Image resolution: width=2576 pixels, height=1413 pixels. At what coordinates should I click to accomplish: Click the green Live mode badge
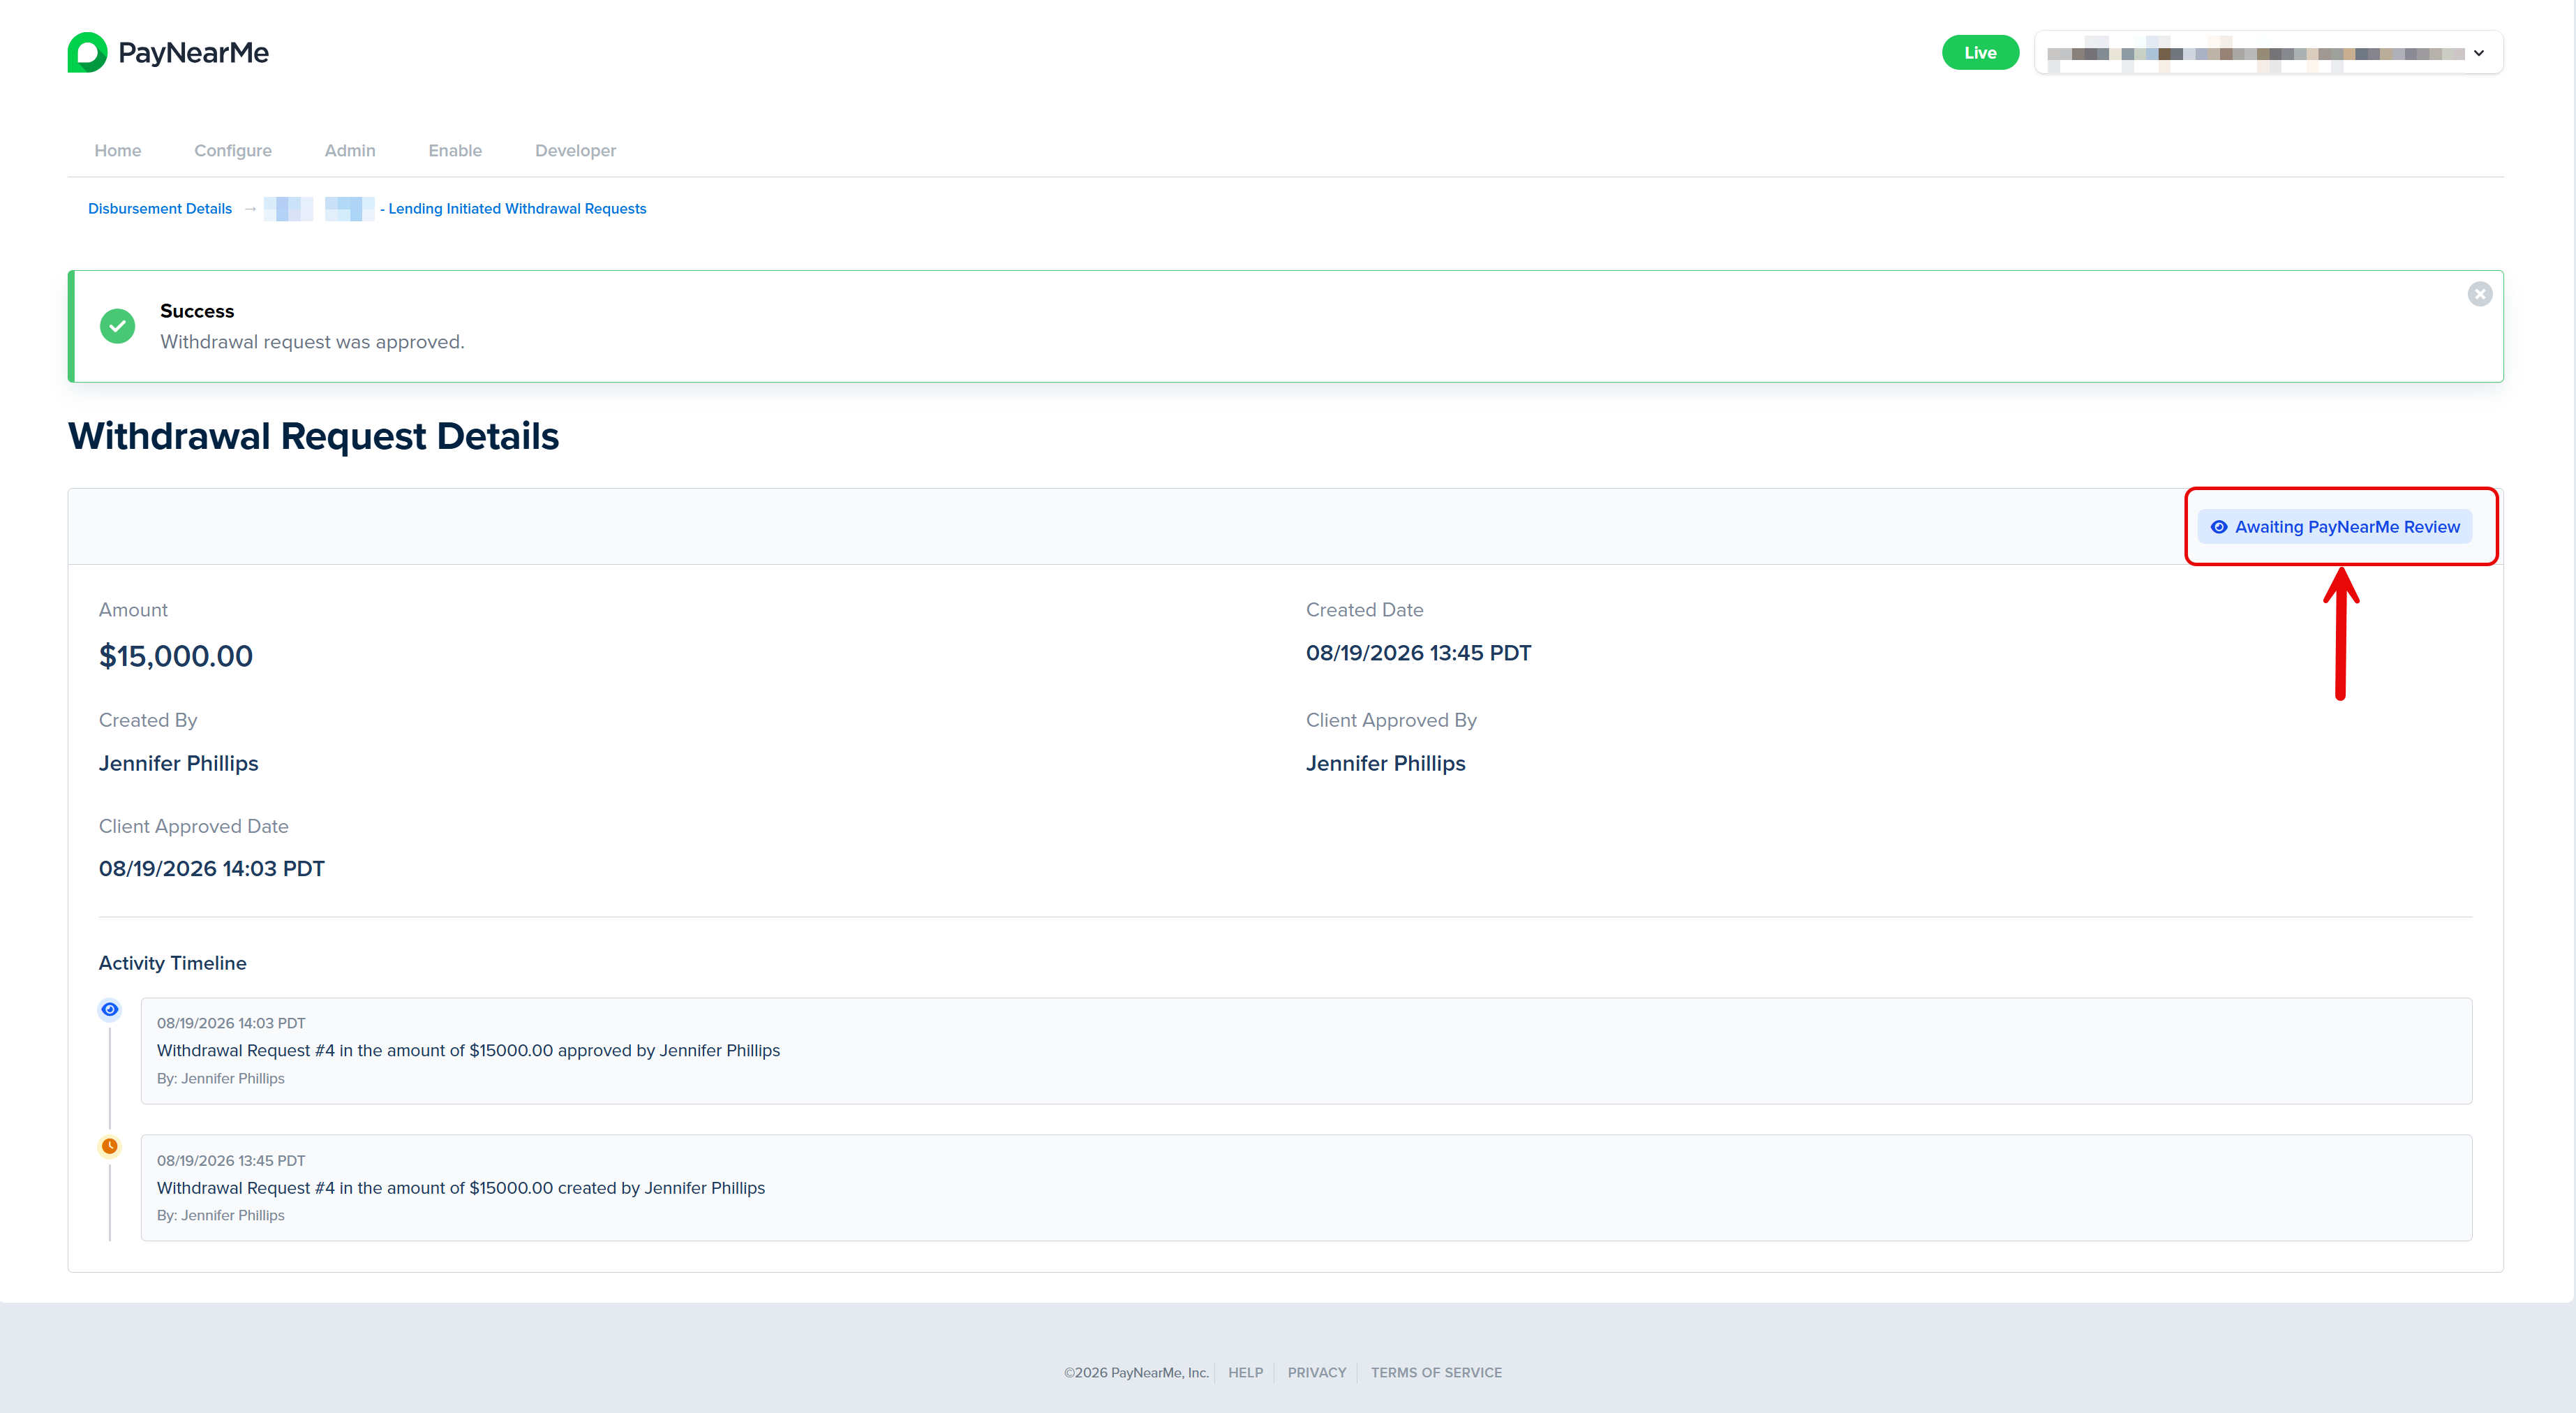click(x=1979, y=53)
